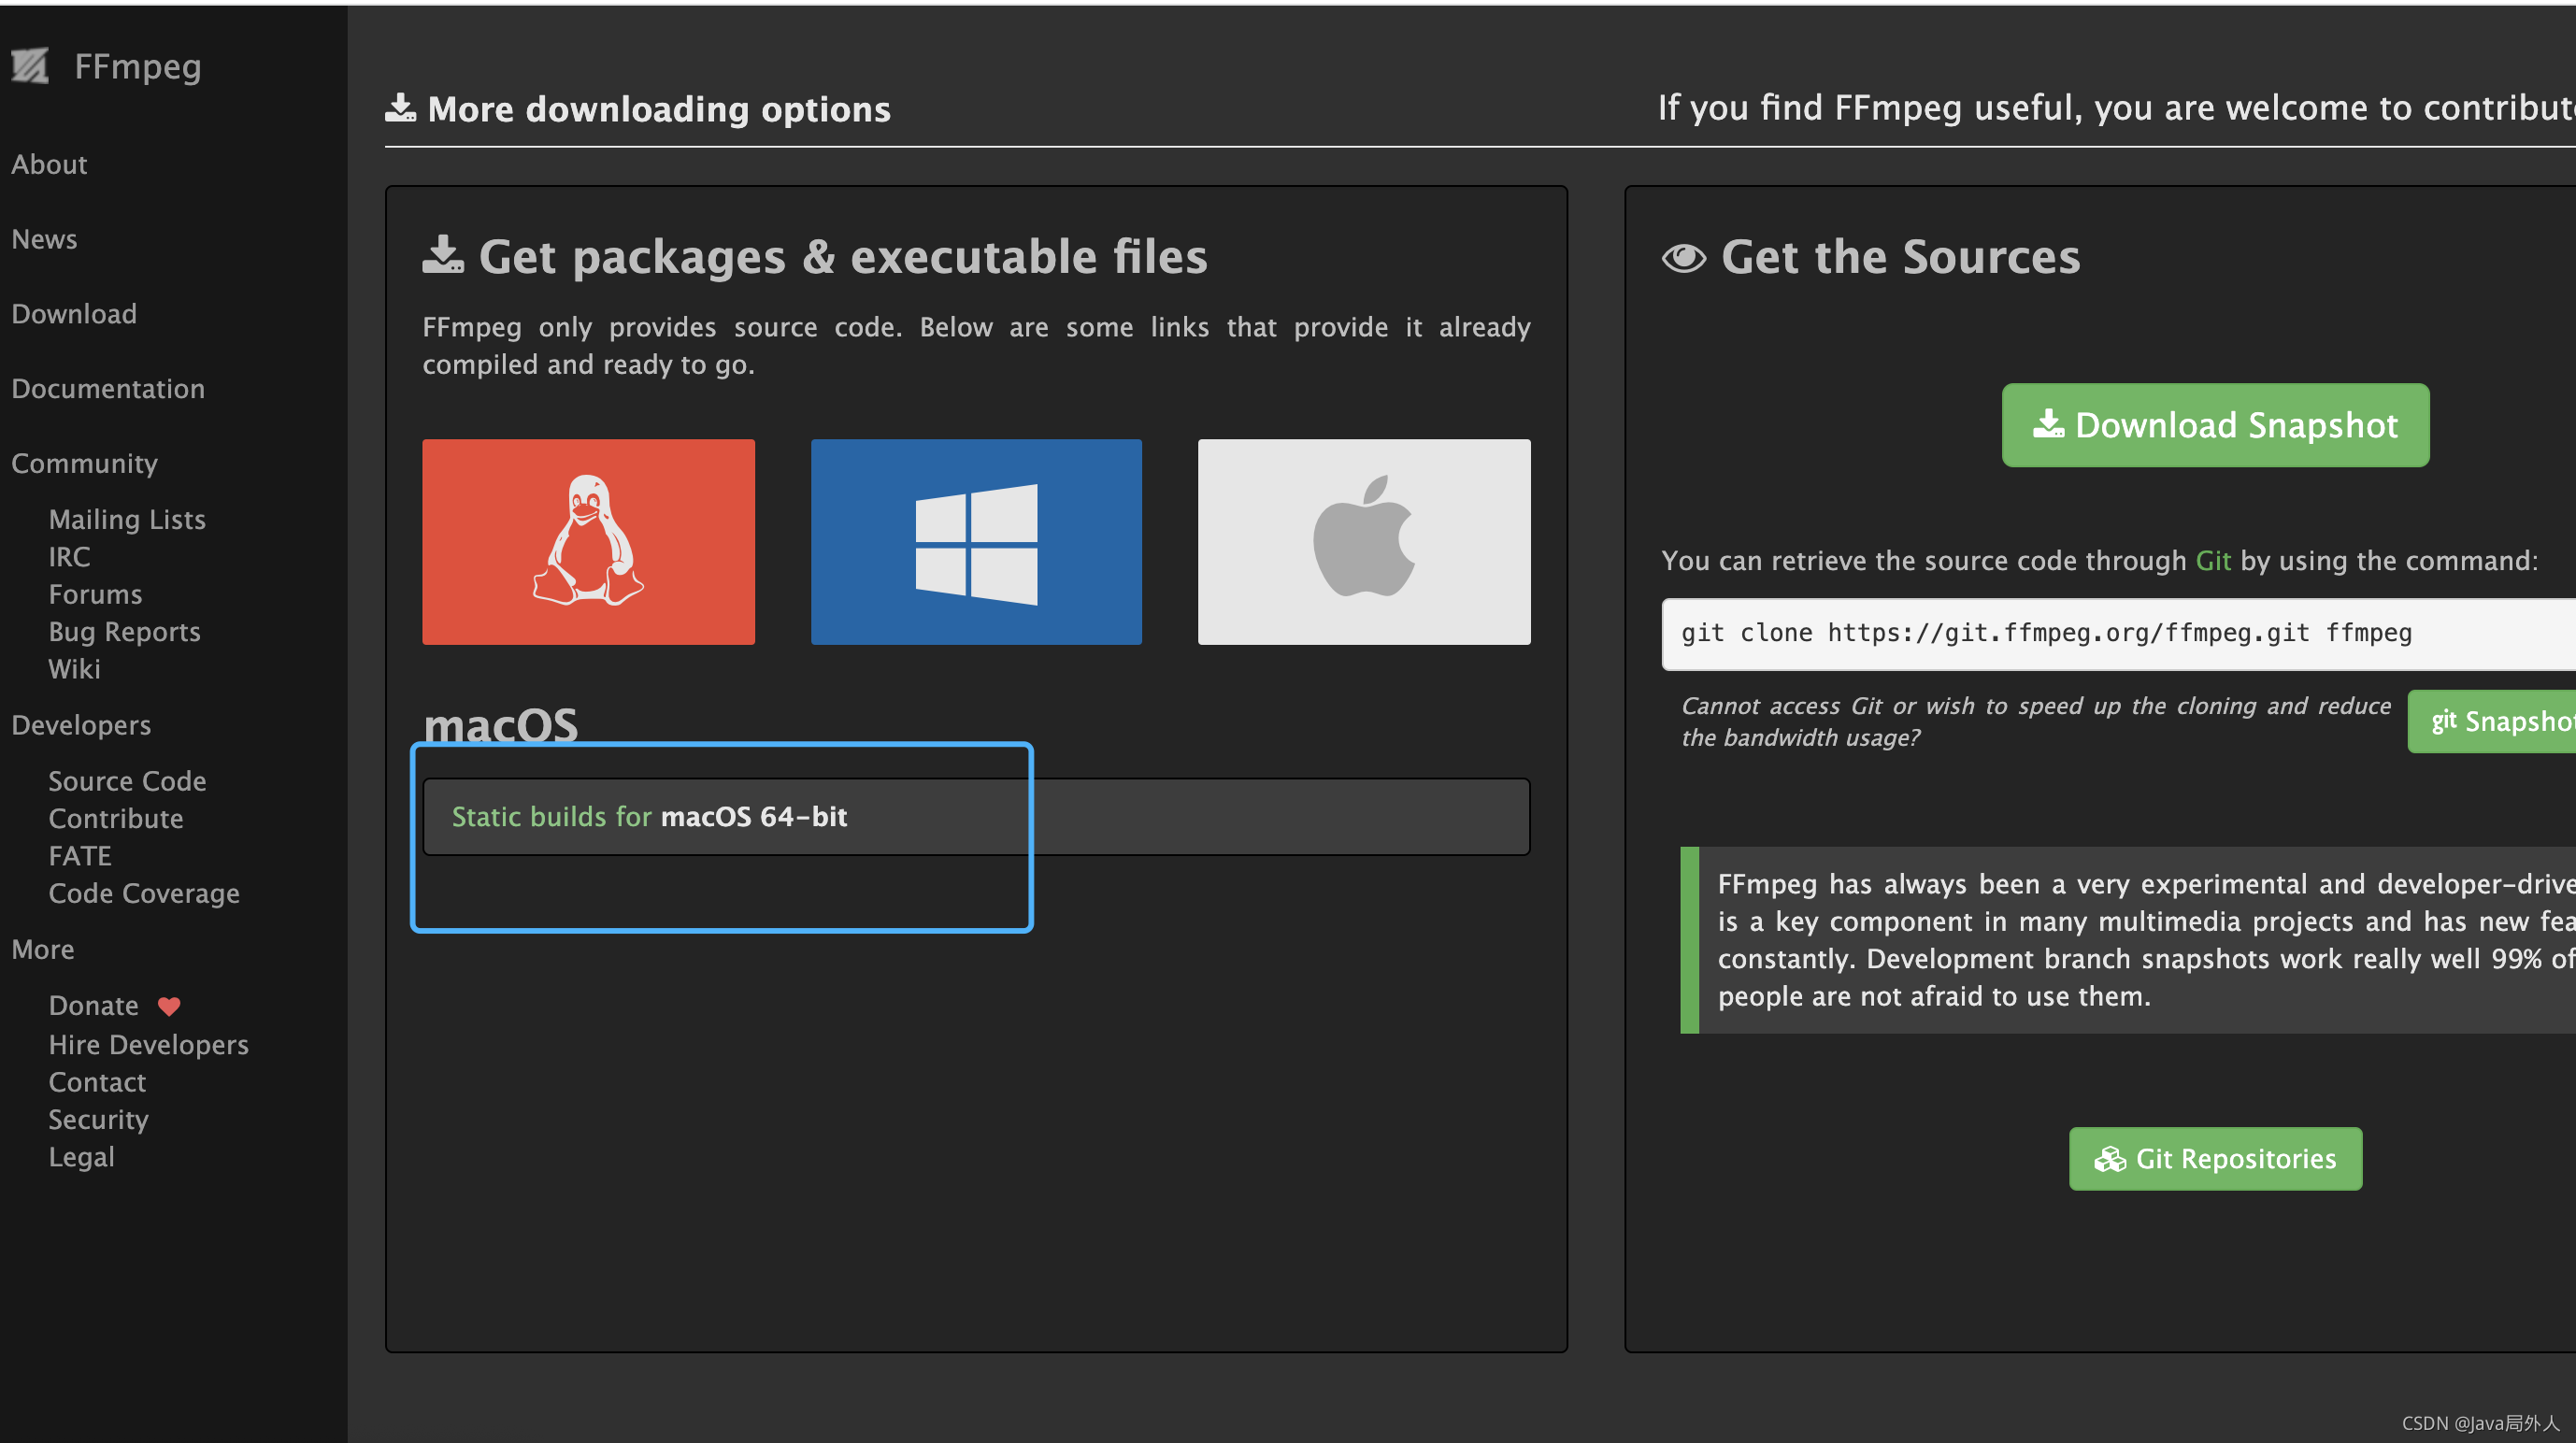Click the Linux penguin icon tile
2576x1443 pixels.
588,541
